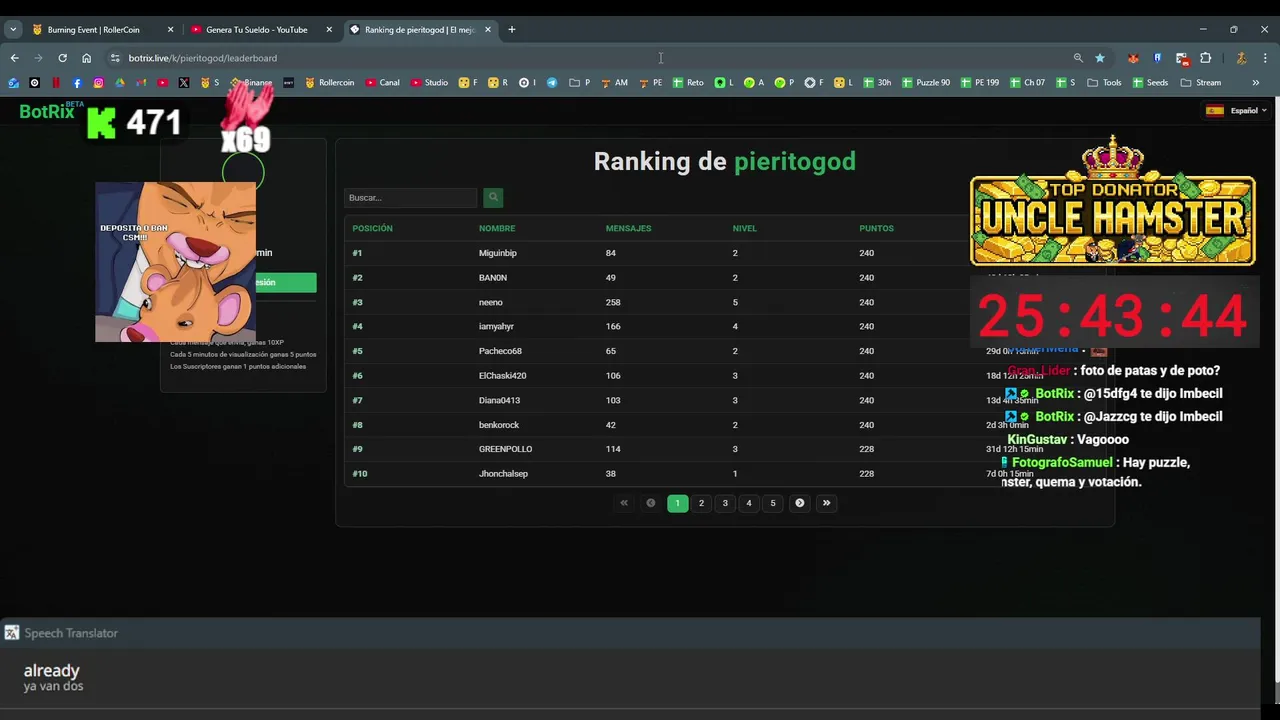Open the Puzzle 90 bookmark
1280x720 pixels.
[x=926, y=83]
